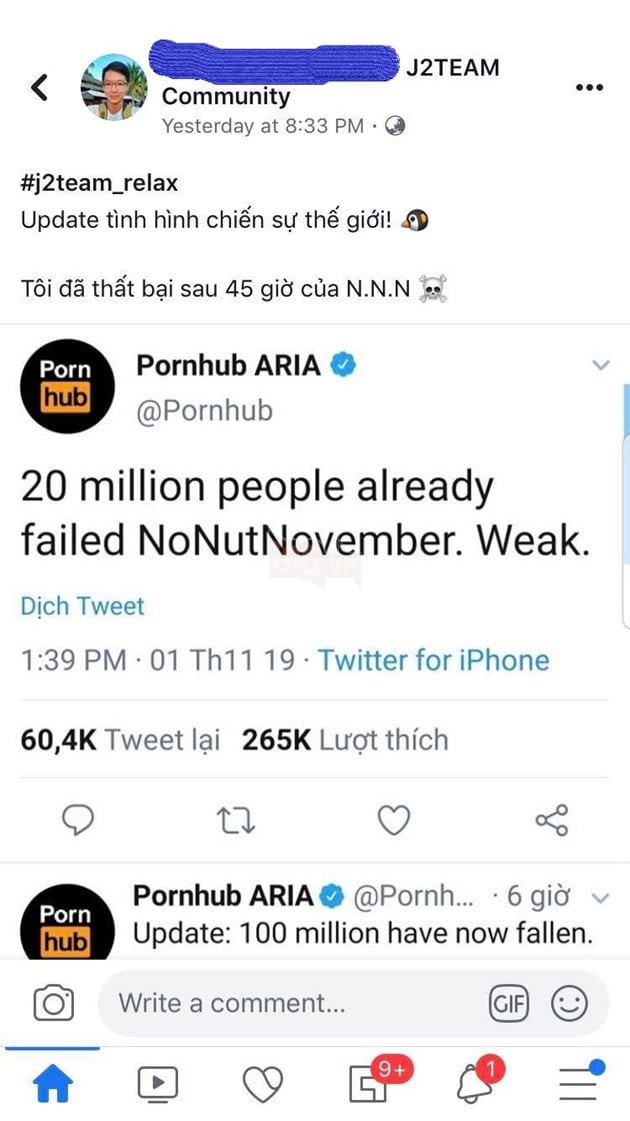Select the Retweet icon
Viewport: 630px width, 1121px height.
click(x=236, y=820)
